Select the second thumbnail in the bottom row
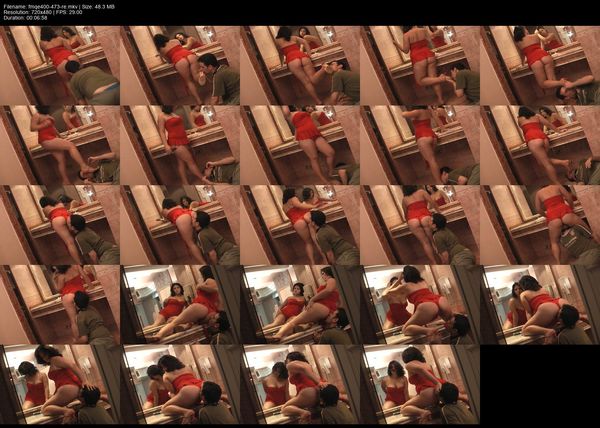 180,385
